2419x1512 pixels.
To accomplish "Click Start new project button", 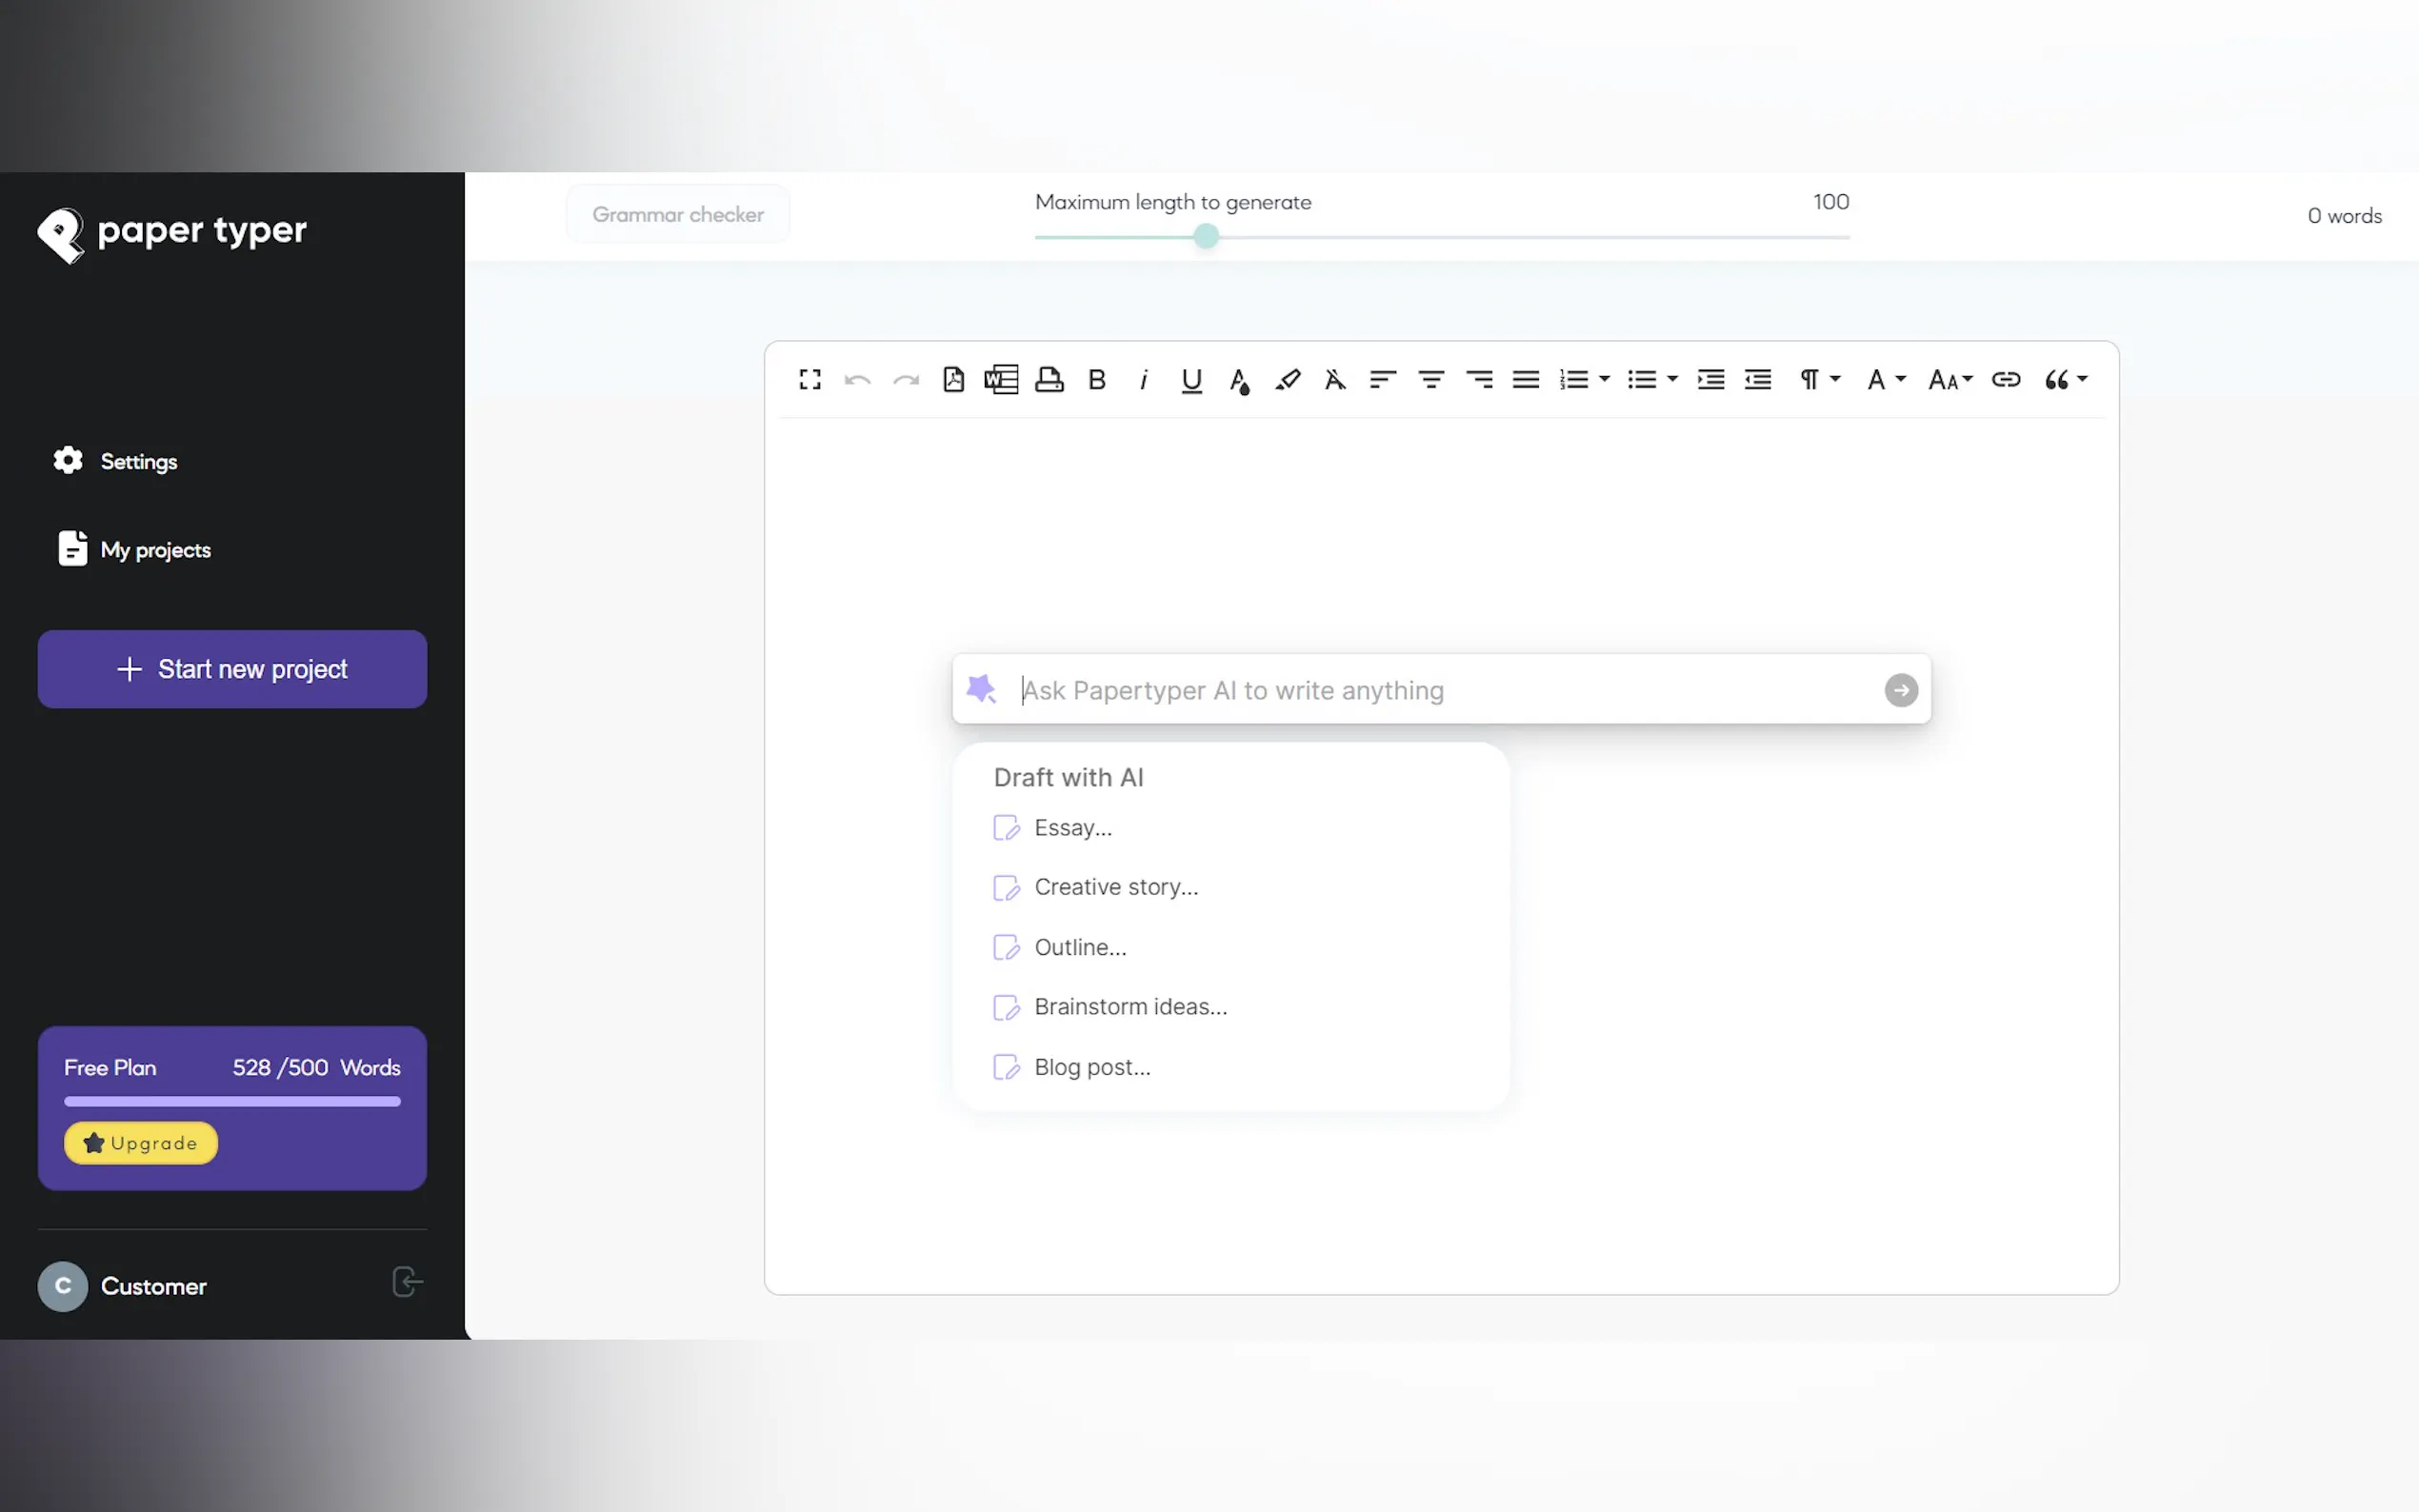I will [x=232, y=669].
